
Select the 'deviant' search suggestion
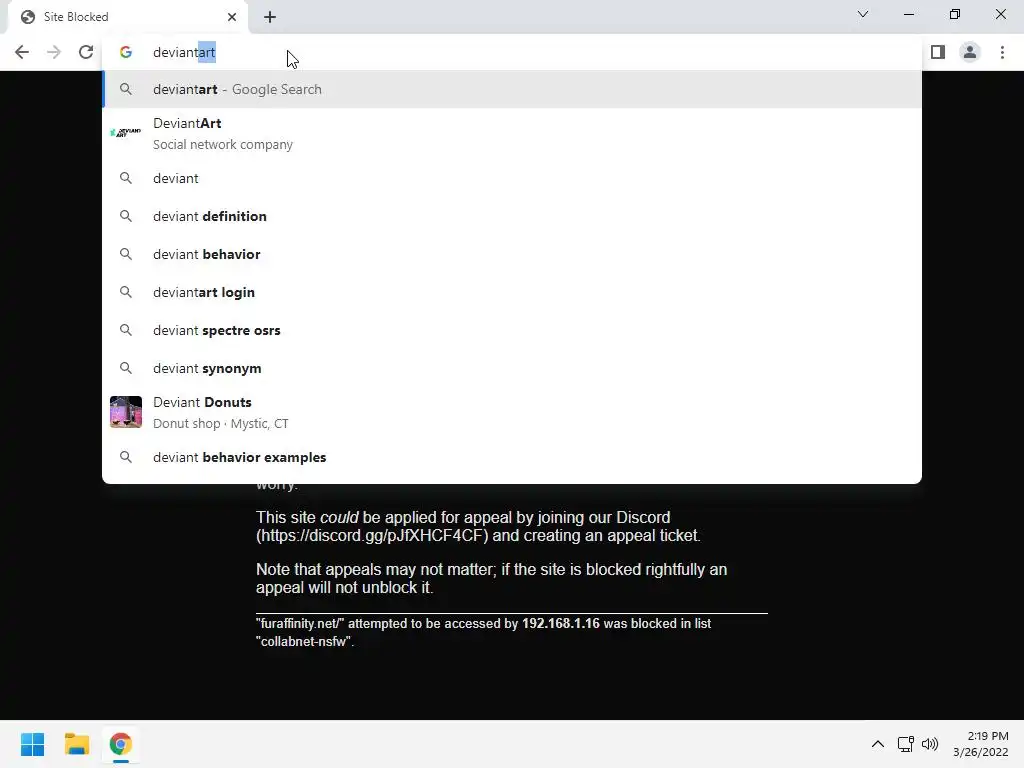512,178
